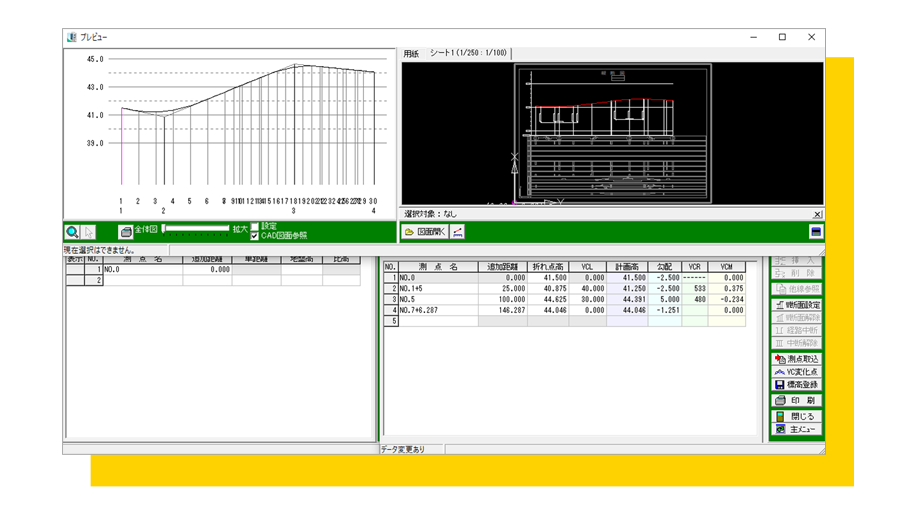Screen dimensions: 916x515
Task: Click 勾配 value -1.251
Action: tap(665, 310)
